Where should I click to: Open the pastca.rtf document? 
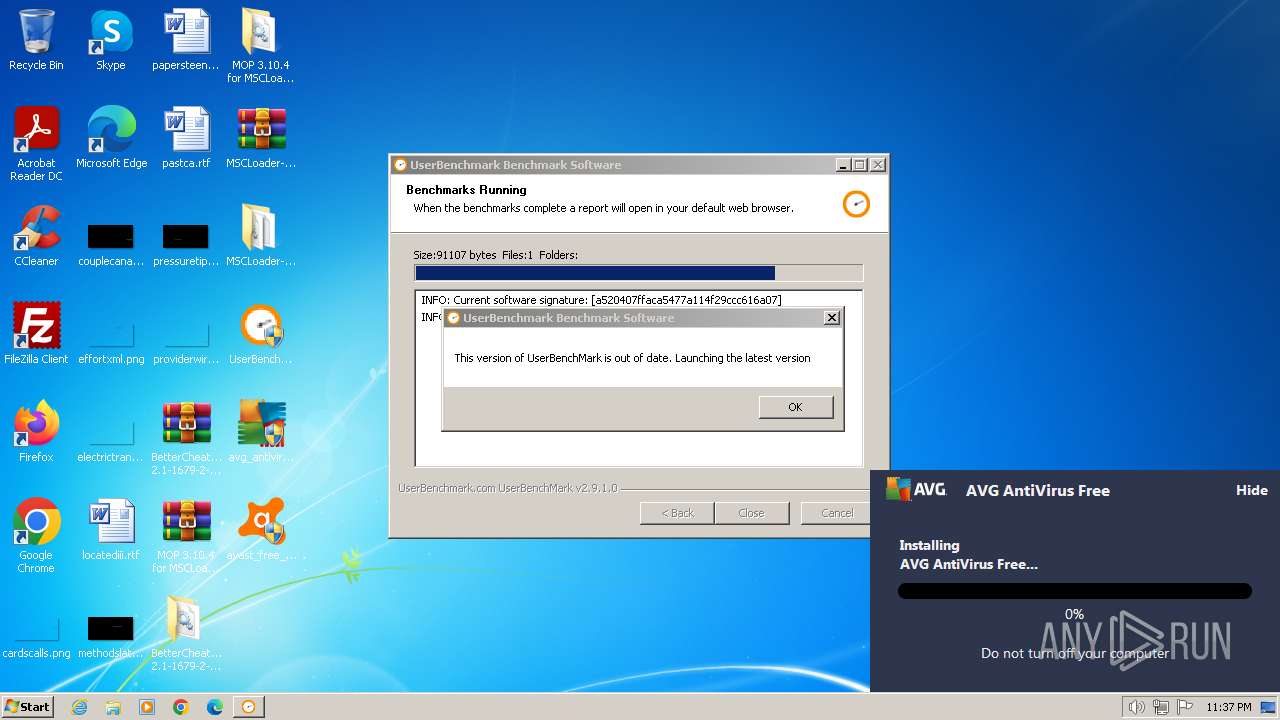[186, 138]
